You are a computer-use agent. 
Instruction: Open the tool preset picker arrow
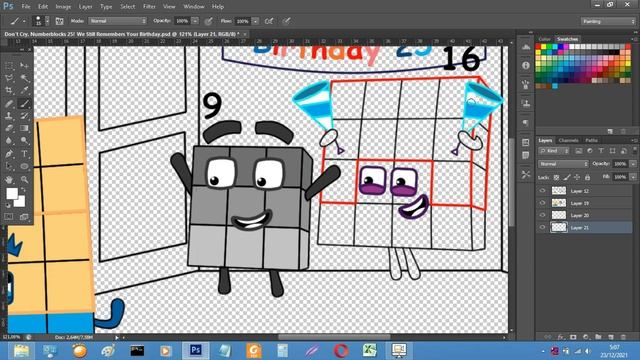(24, 21)
